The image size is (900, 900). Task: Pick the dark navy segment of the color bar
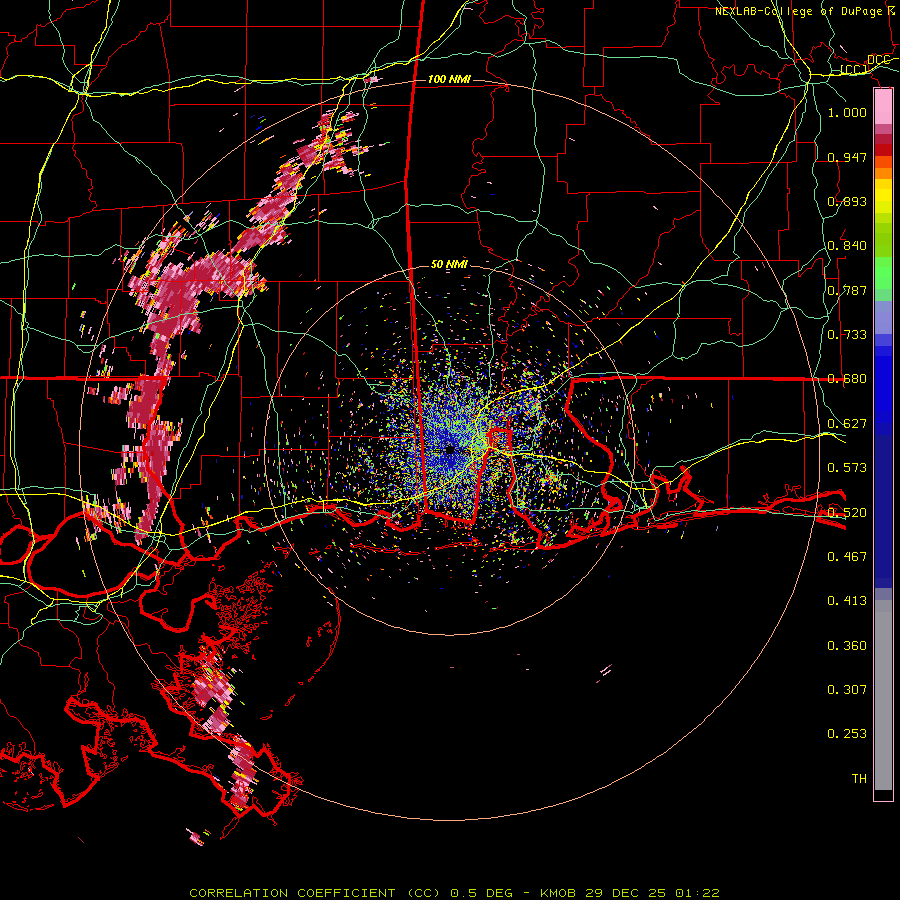tap(883, 511)
